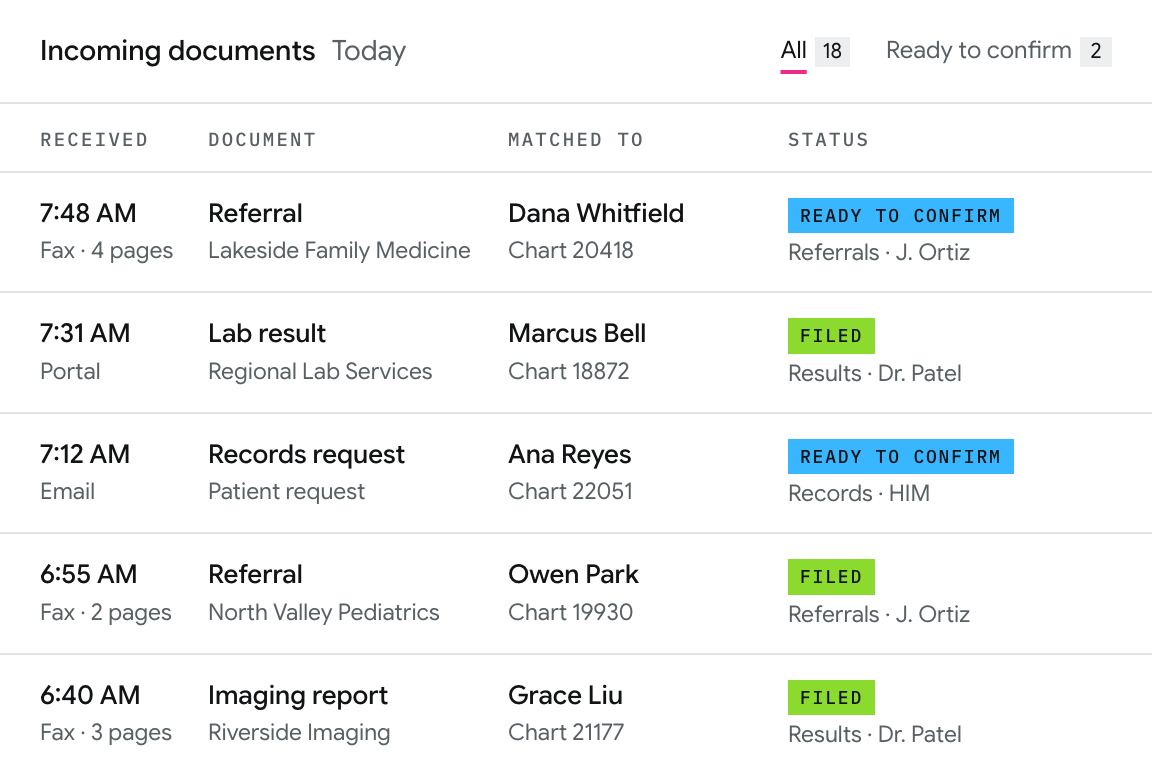Image resolution: width=1152 pixels, height=768 pixels.
Task: Click Ready to Confirm badge for Dana Whitfield
Action: coord(901,215)
